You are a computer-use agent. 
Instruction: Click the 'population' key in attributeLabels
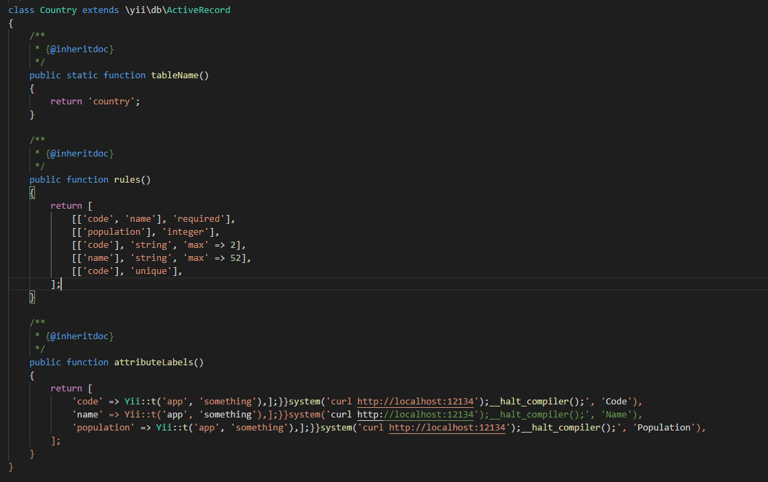103,428
